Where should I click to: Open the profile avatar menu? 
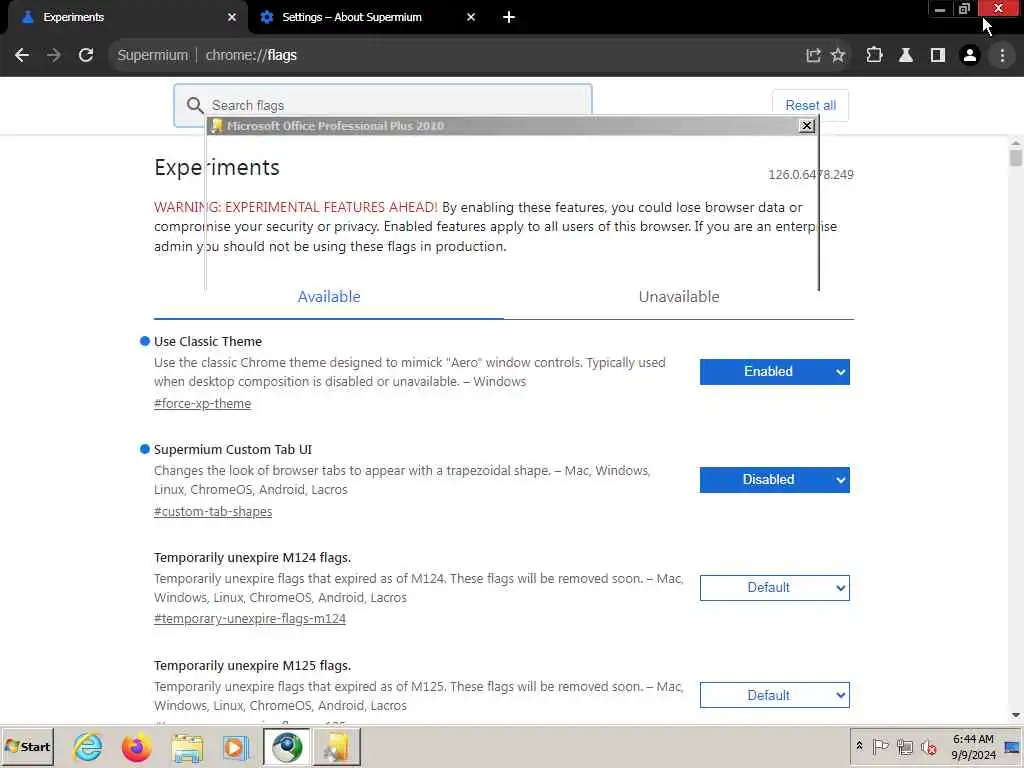coord(970,56)
